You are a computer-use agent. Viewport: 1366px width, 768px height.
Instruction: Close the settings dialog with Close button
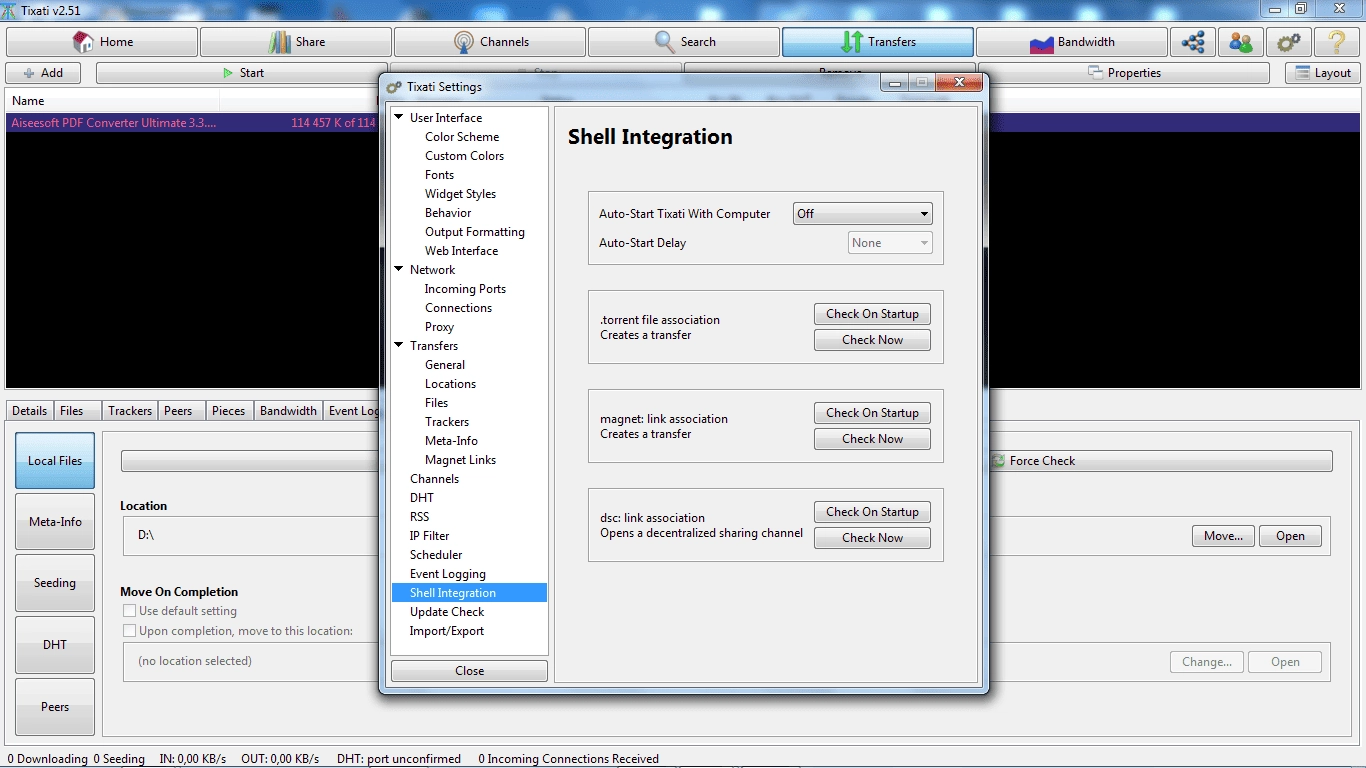469,671
